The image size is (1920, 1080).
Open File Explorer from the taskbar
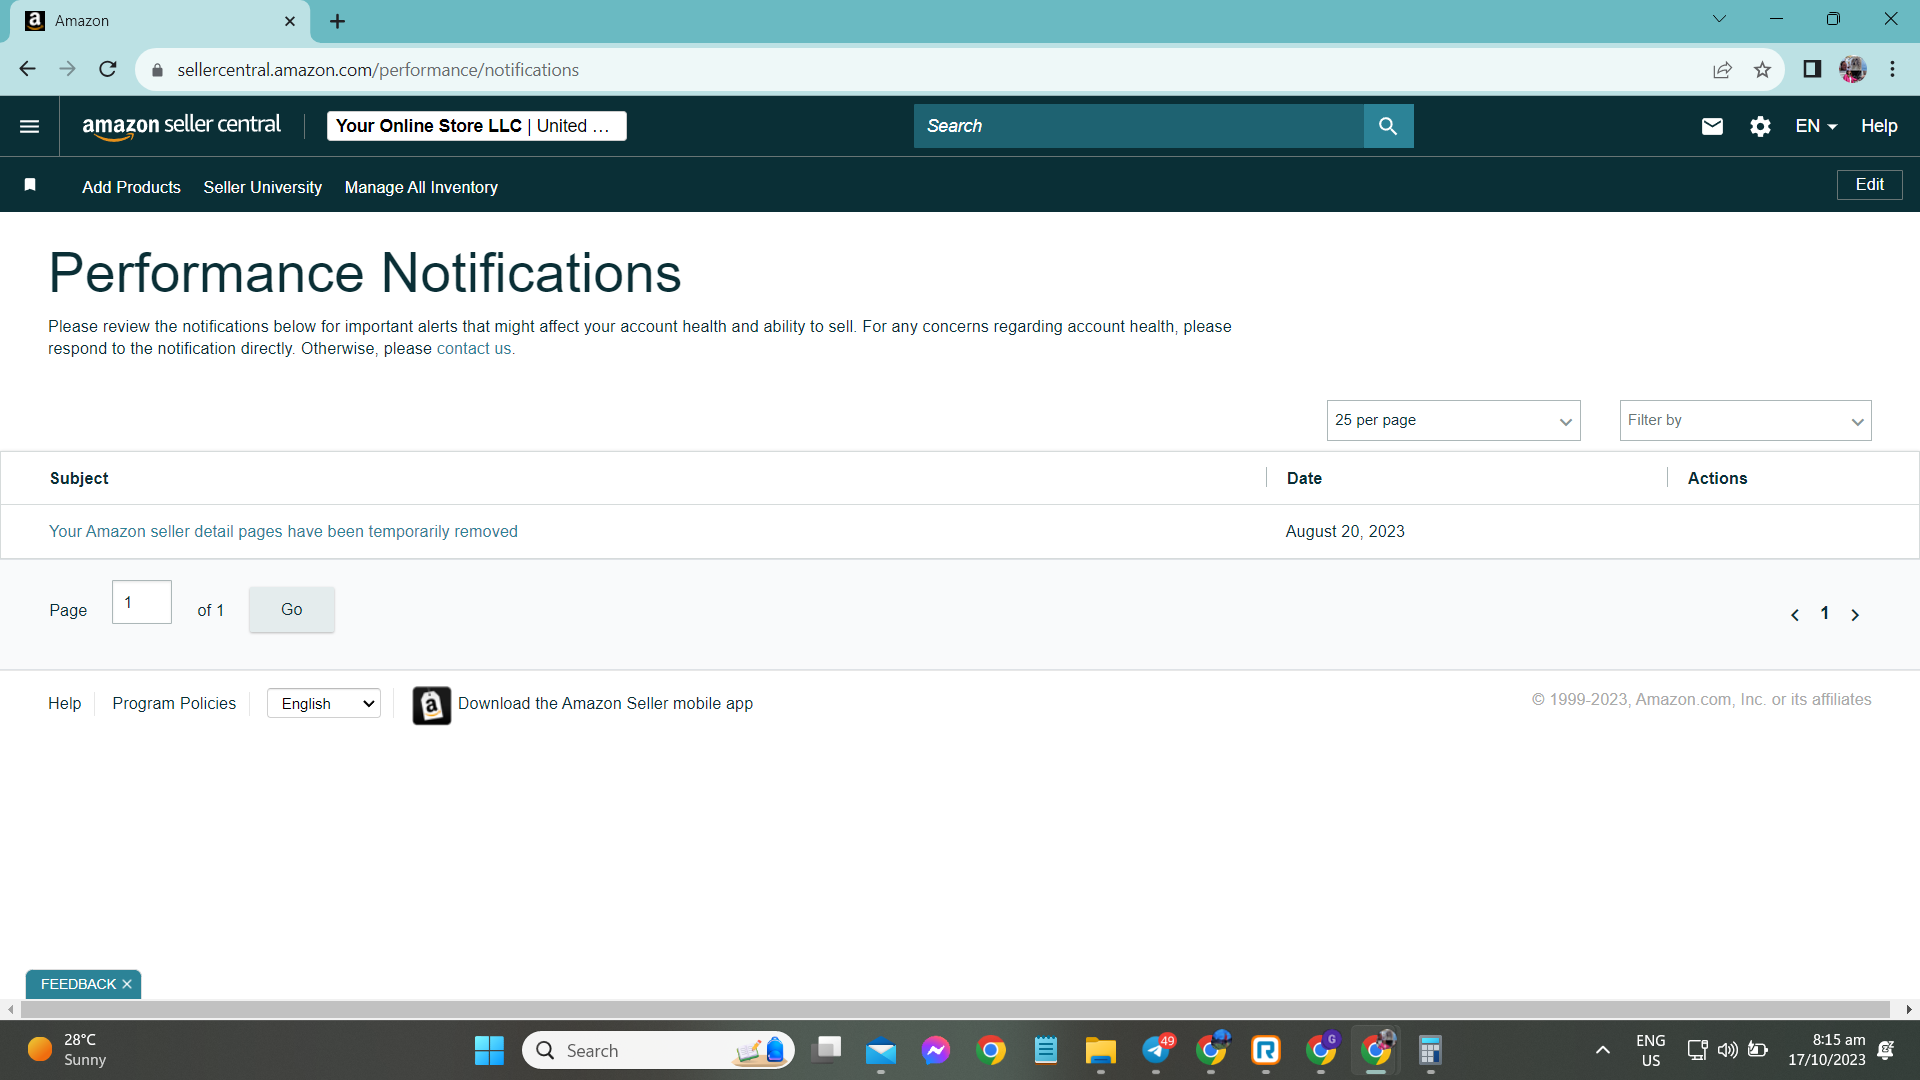[x=1100, y=1050]
